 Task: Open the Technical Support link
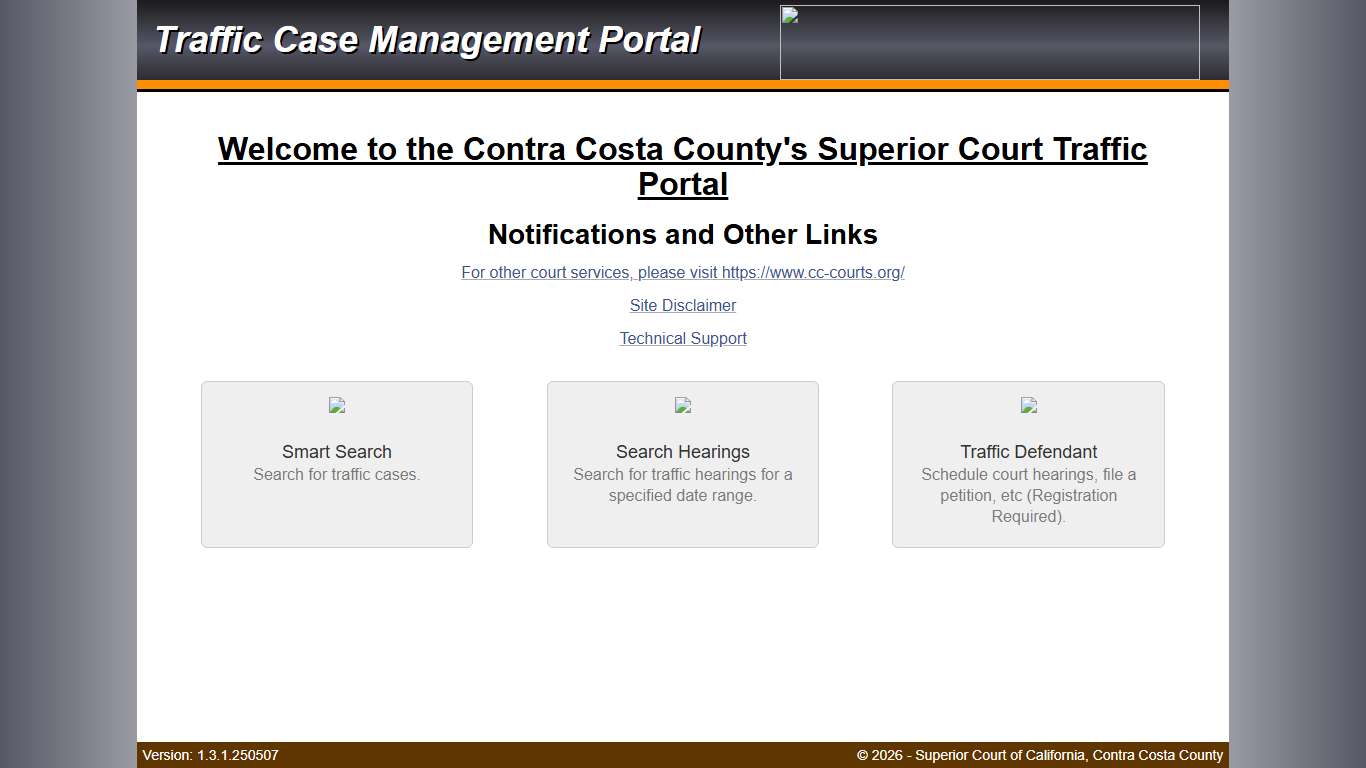pos(683,338)
